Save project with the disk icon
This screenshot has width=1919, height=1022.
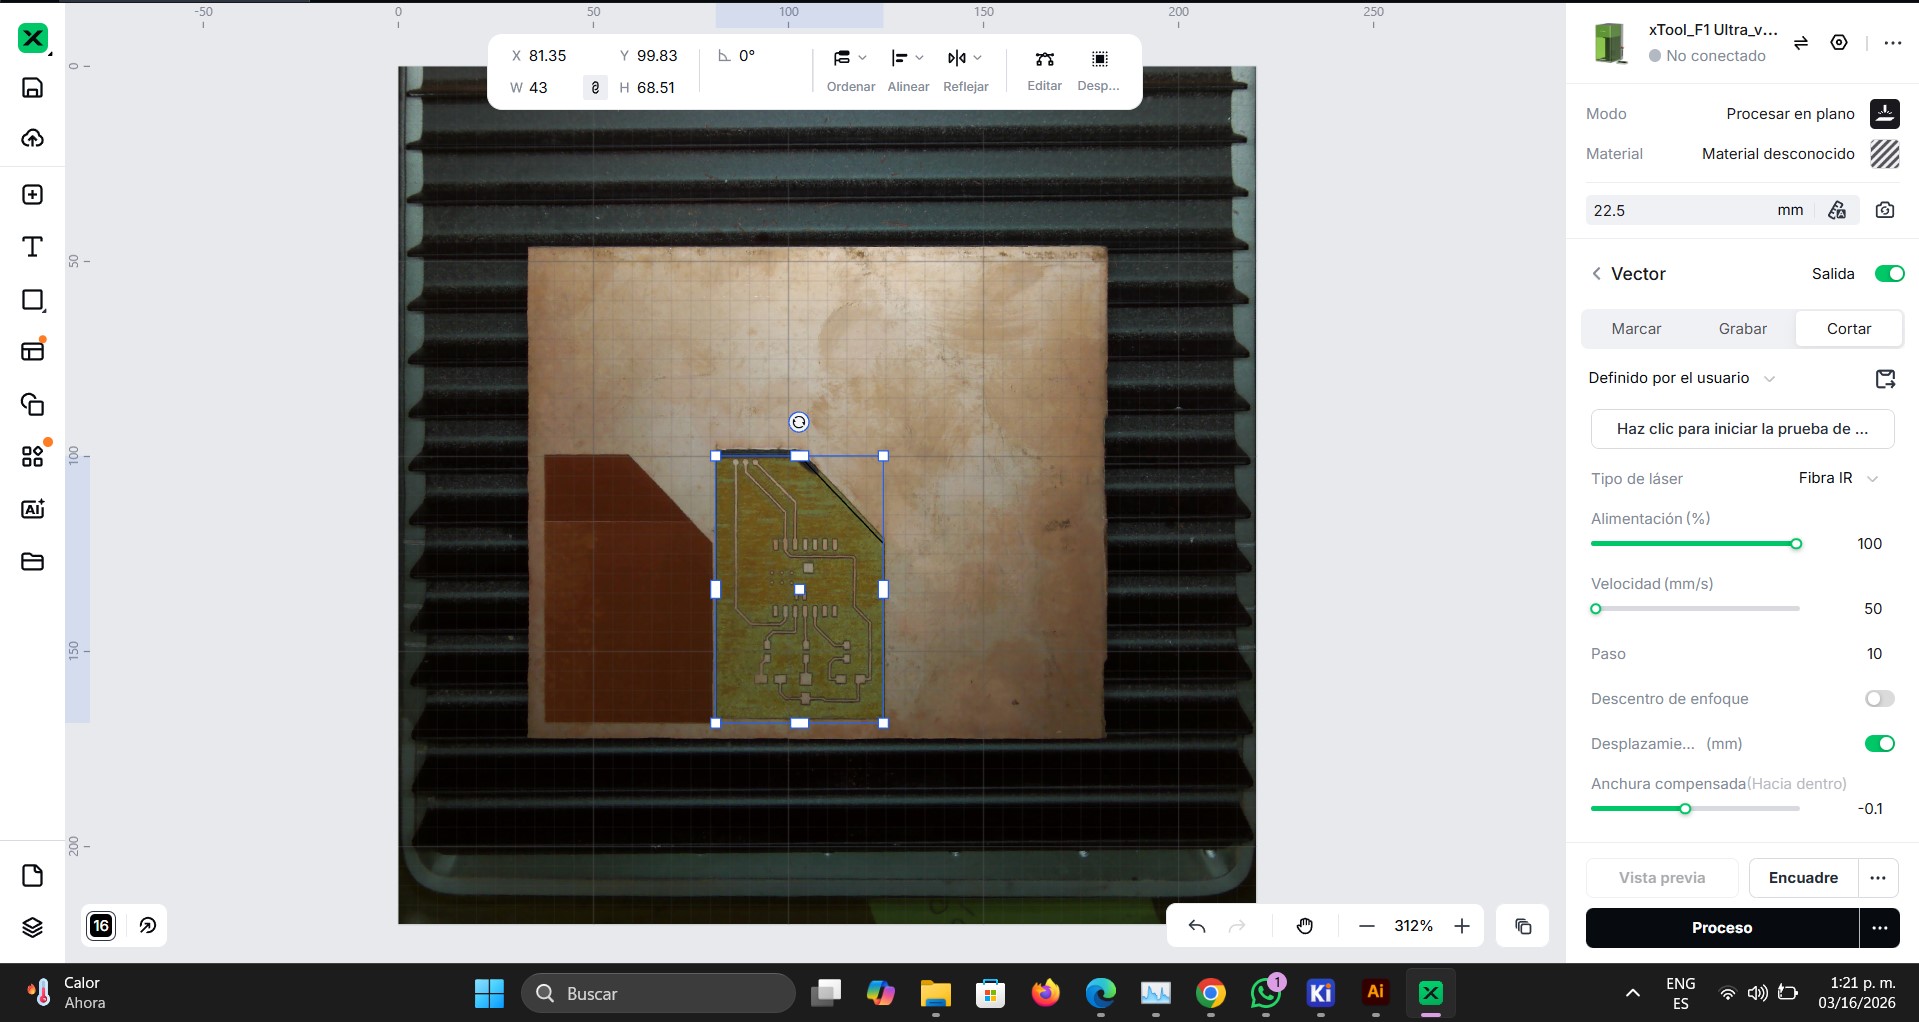tap(33, 88)
